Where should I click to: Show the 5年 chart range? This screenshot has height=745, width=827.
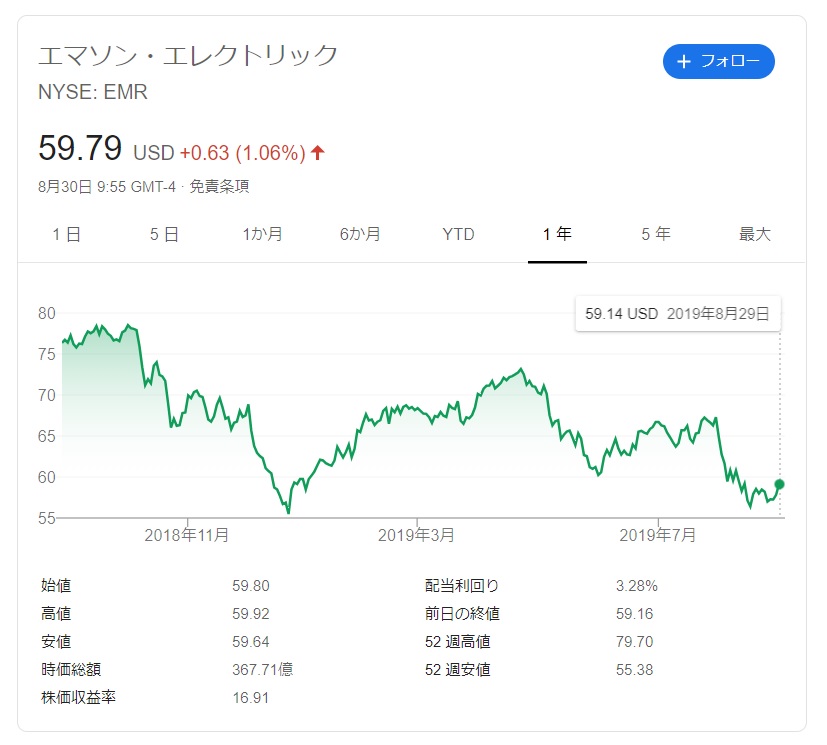[x=656, y=234]
